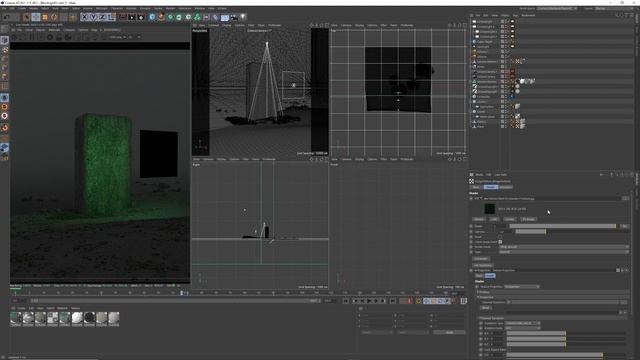The image size is (640, 360).
Task: Open the Objects menu in Live Viewer
Action: pyautogui.click(x=40, y=30)
